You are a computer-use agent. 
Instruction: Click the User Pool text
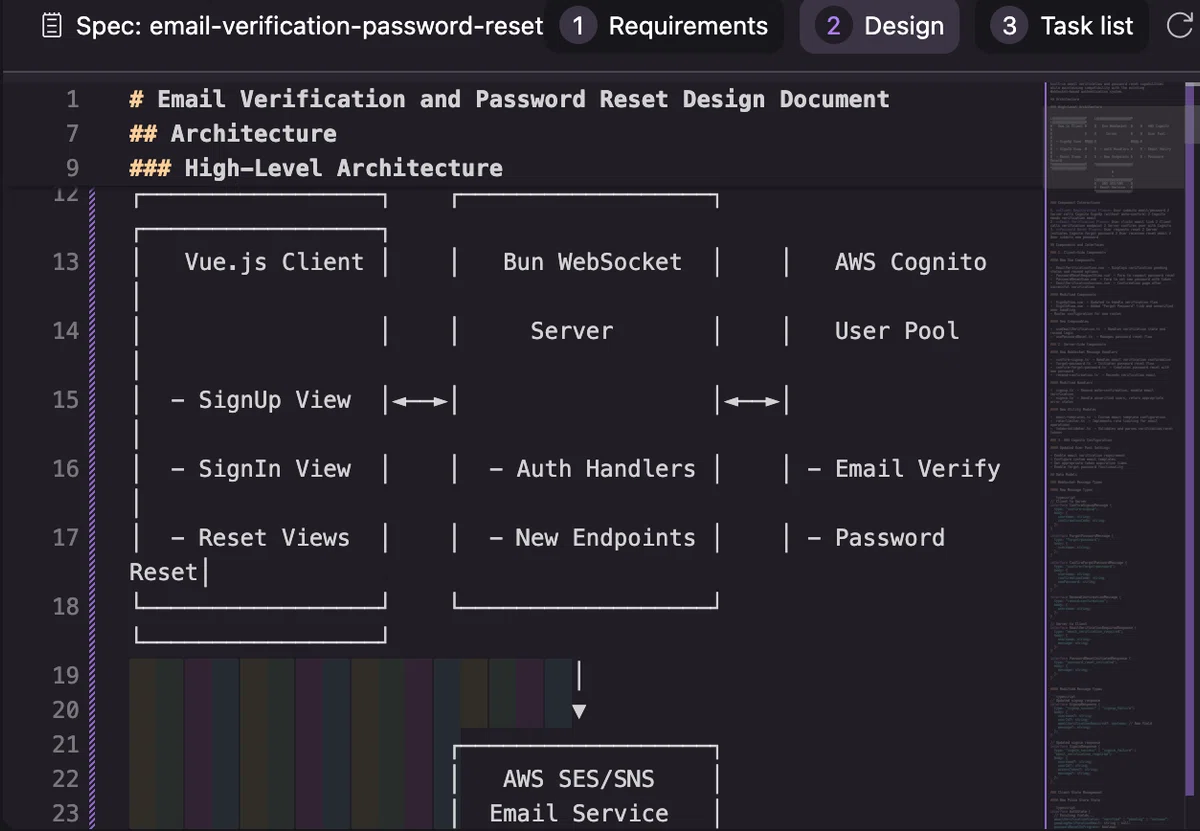click(x=896, y=331)
